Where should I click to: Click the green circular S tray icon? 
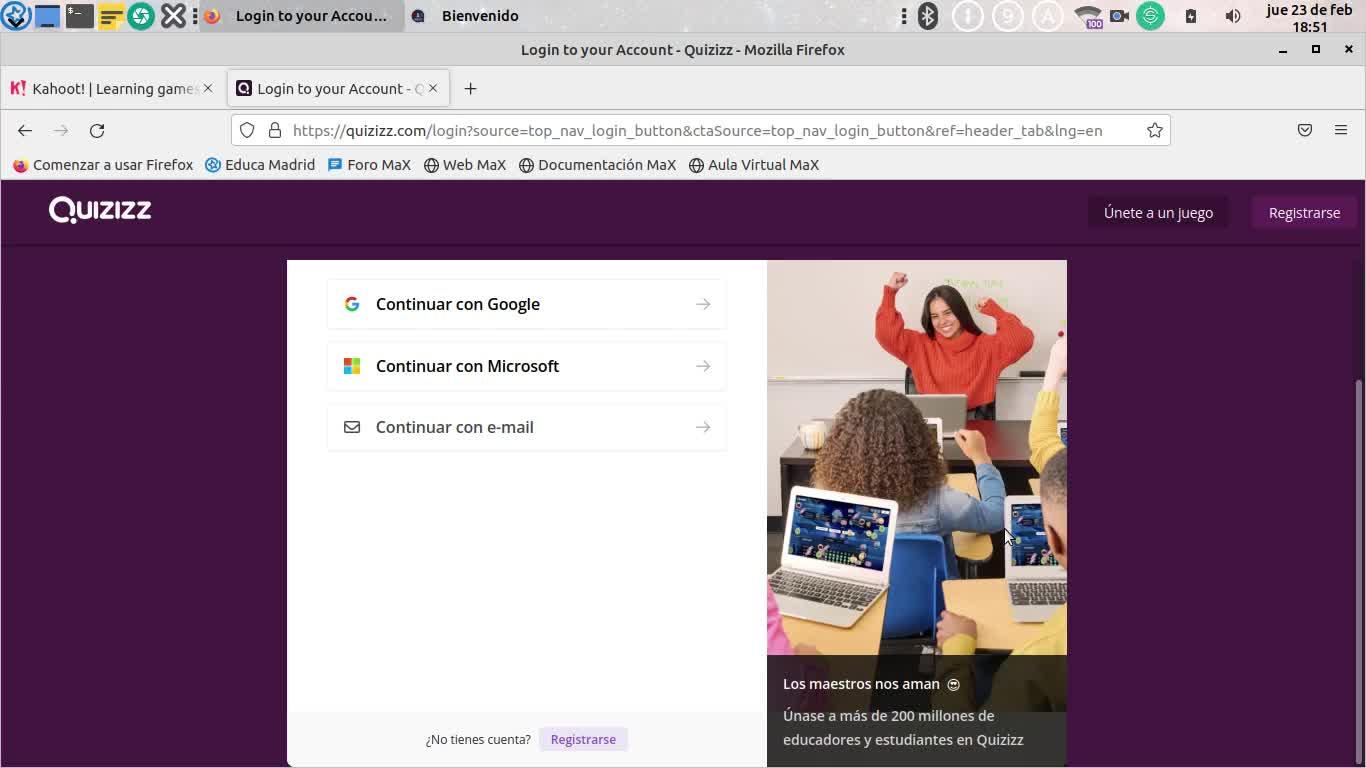(x=1151, y=16)
